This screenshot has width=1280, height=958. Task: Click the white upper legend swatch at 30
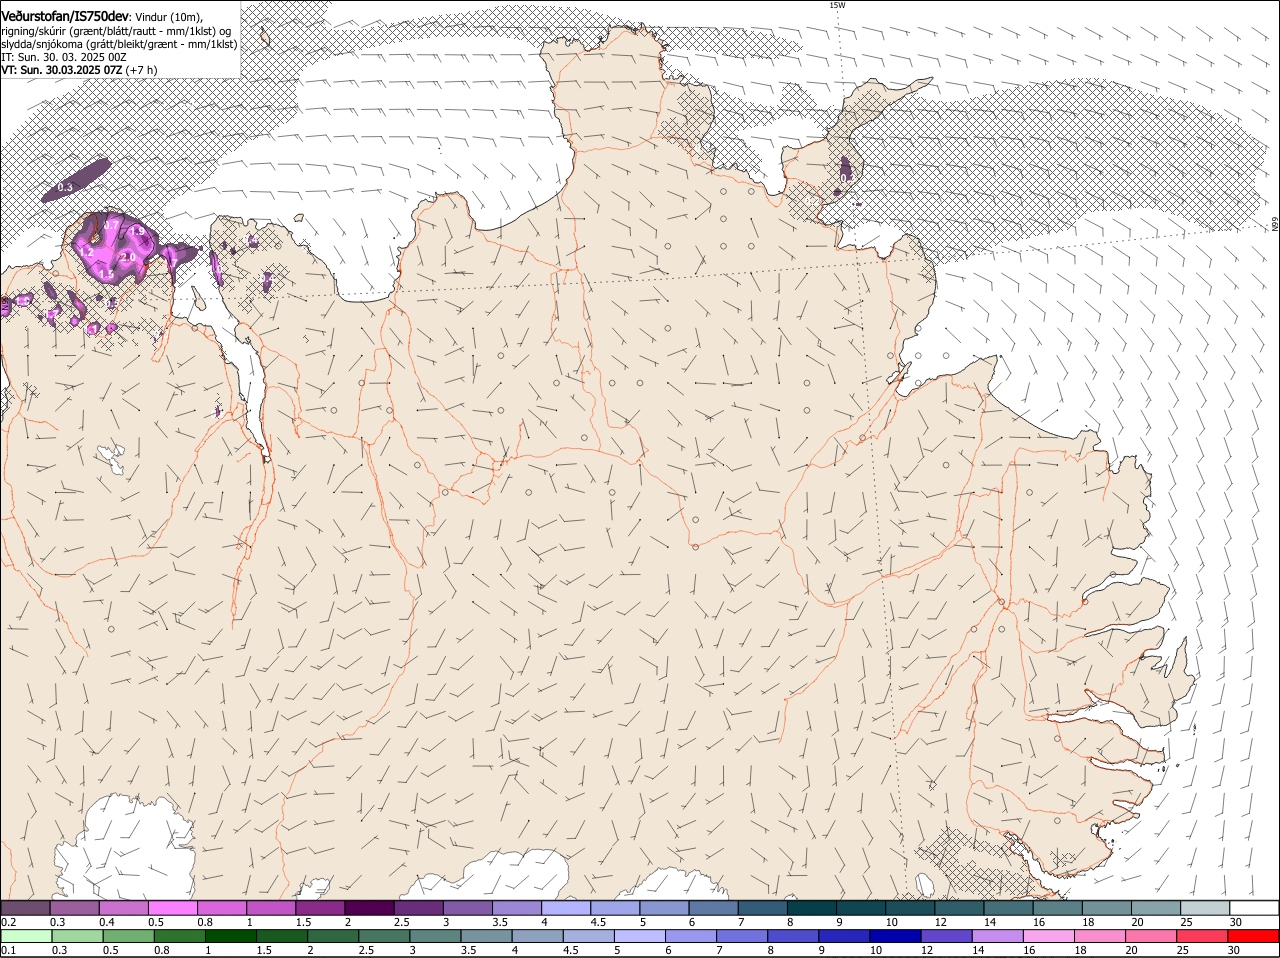(1255, 908)
